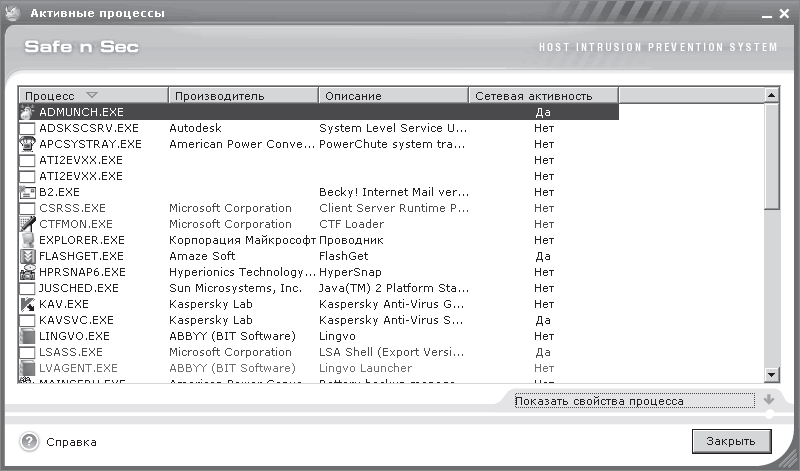800x471 pixels.
Task: Click the ADMUNCH.EXE process icon
Action: pyautogui.click(x=27, y=112)
